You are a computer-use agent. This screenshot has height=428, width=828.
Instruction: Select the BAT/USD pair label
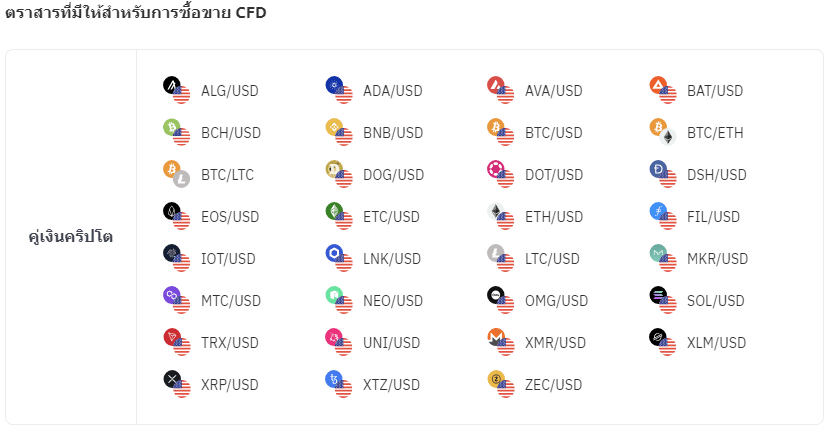pos(715,91)
